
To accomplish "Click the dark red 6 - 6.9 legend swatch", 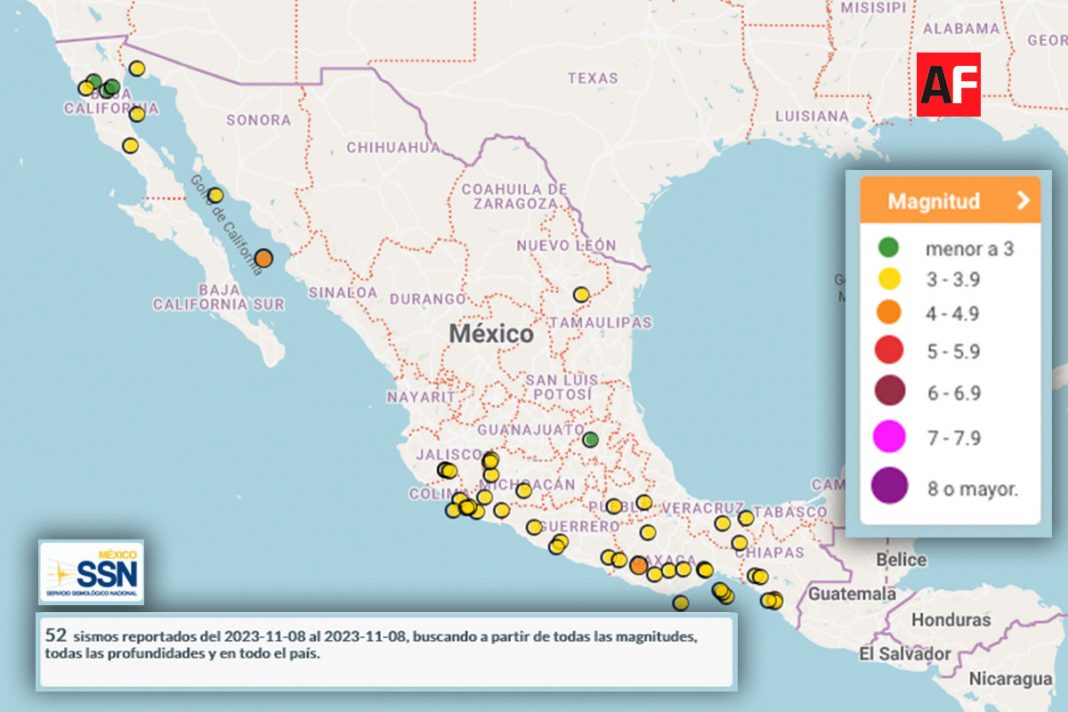I will [888, 392].
